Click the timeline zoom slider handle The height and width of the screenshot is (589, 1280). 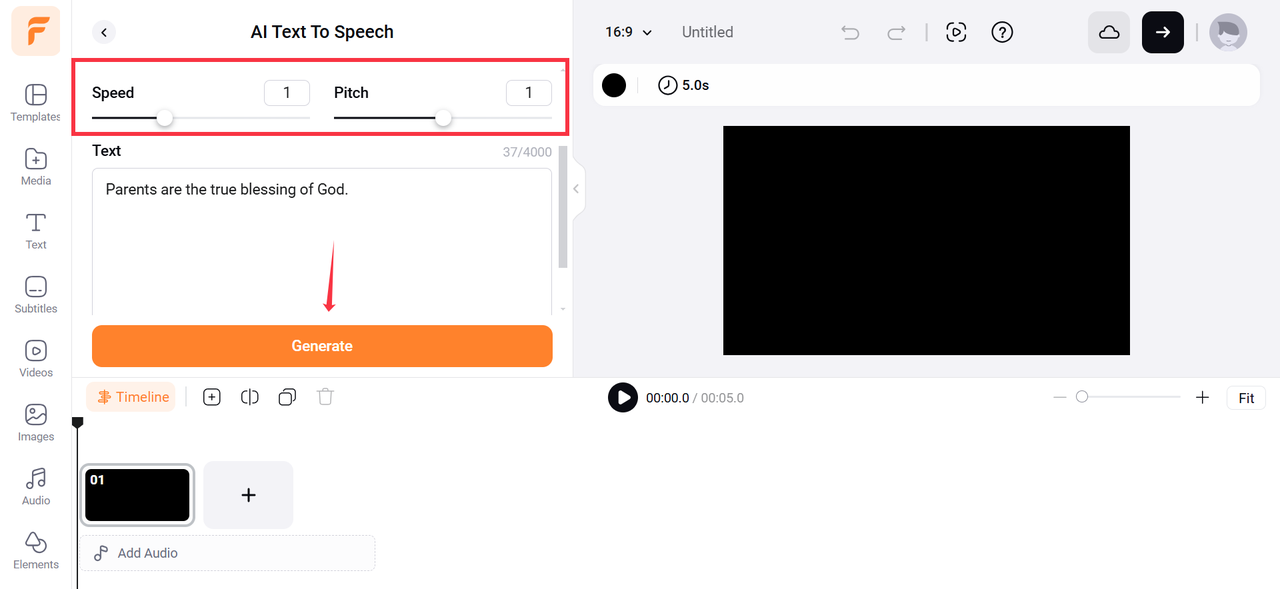[1082, 397]
